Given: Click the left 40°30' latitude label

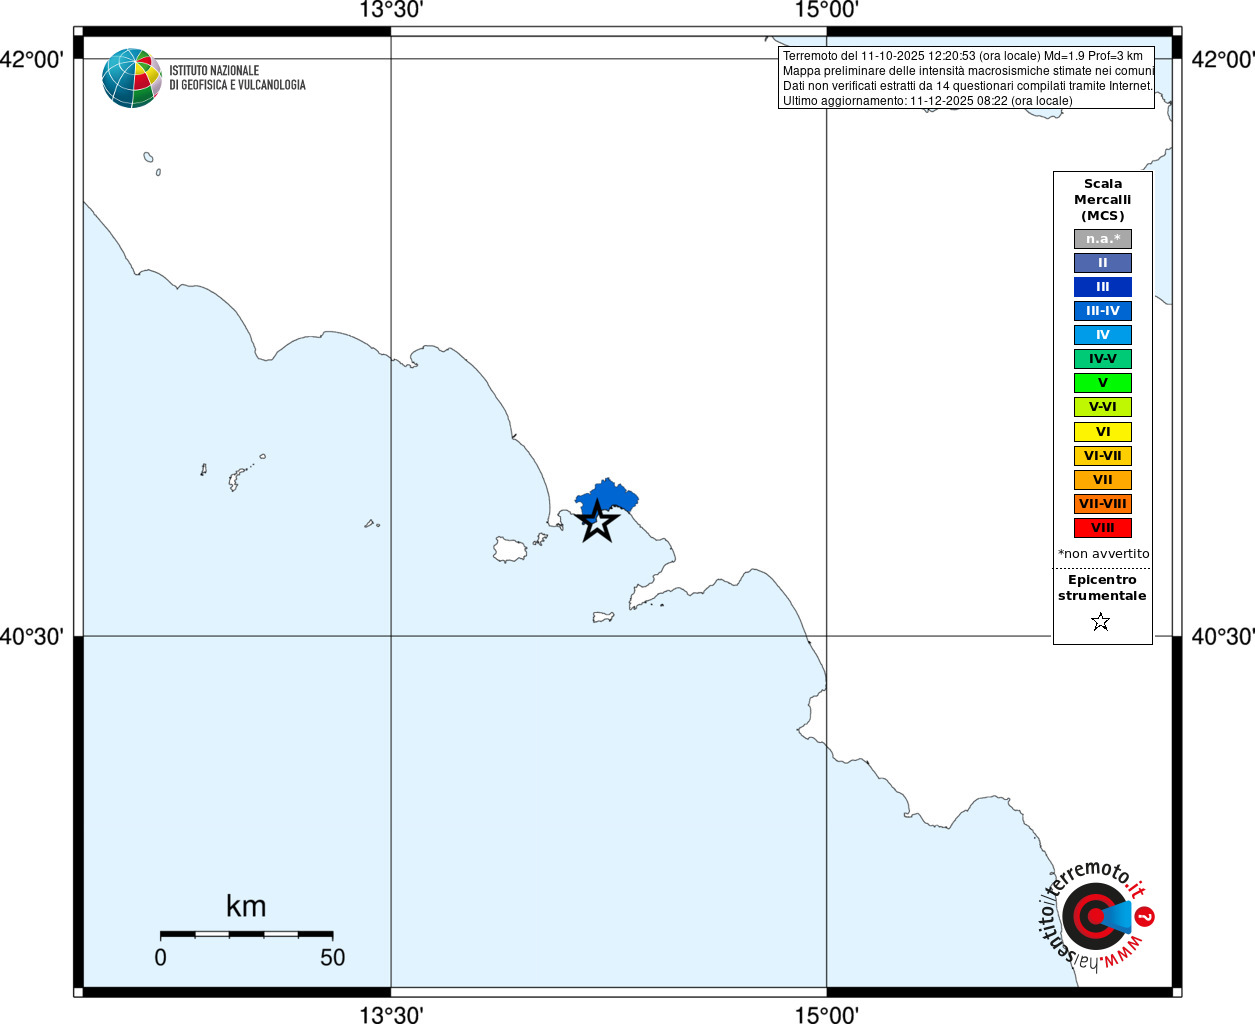Looking at the screenshot, I should [x=32, y=636].
